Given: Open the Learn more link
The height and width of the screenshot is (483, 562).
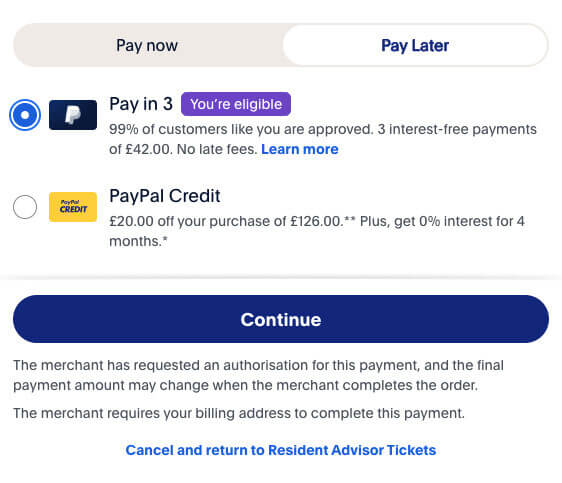Looking at the screenshot, I should coord(300,149).
